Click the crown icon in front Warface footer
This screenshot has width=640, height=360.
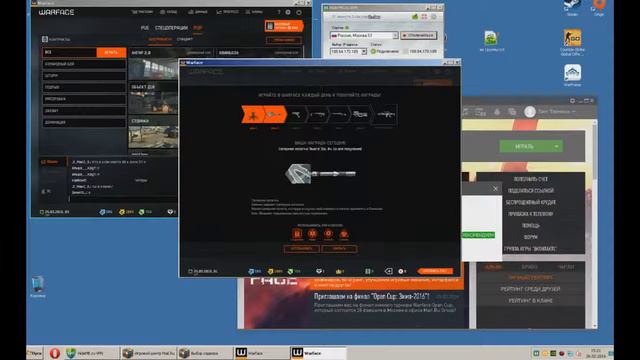(338, 271)
